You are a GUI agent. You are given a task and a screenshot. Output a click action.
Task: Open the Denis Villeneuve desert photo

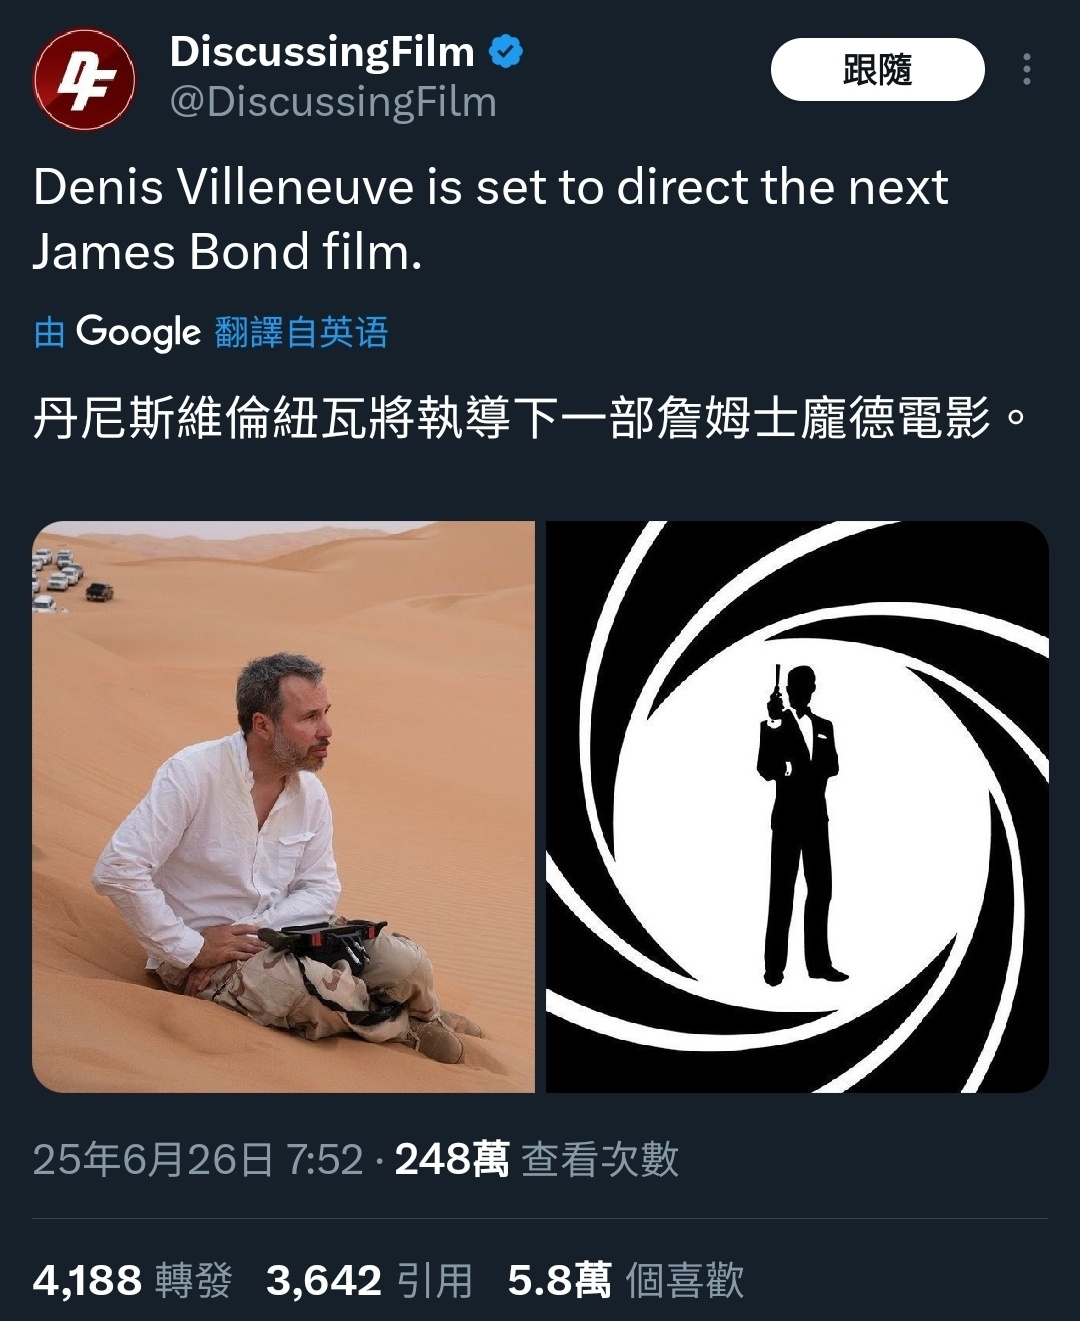pyautogui.click(x=284, y=807)
